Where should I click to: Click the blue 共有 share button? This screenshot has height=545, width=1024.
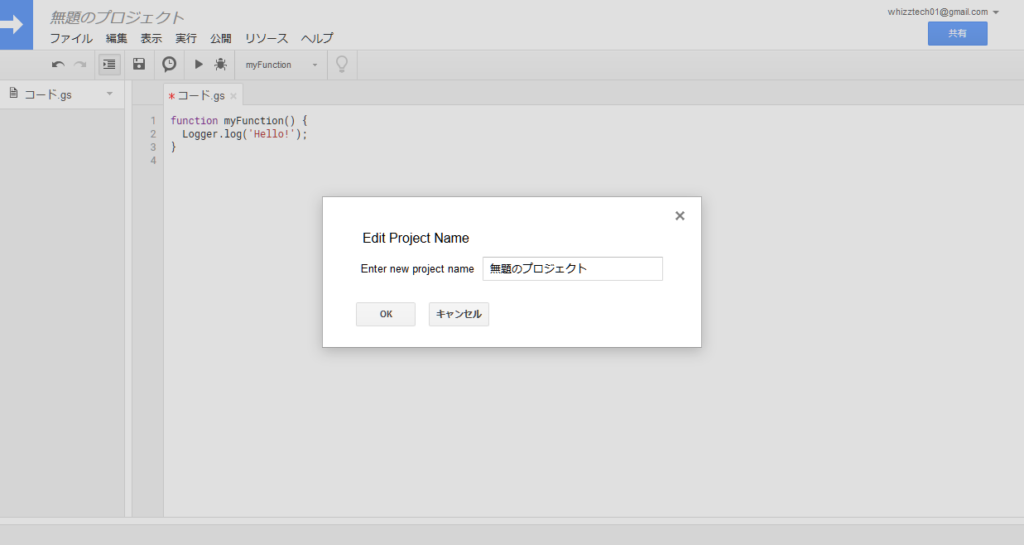click(957, 33)
